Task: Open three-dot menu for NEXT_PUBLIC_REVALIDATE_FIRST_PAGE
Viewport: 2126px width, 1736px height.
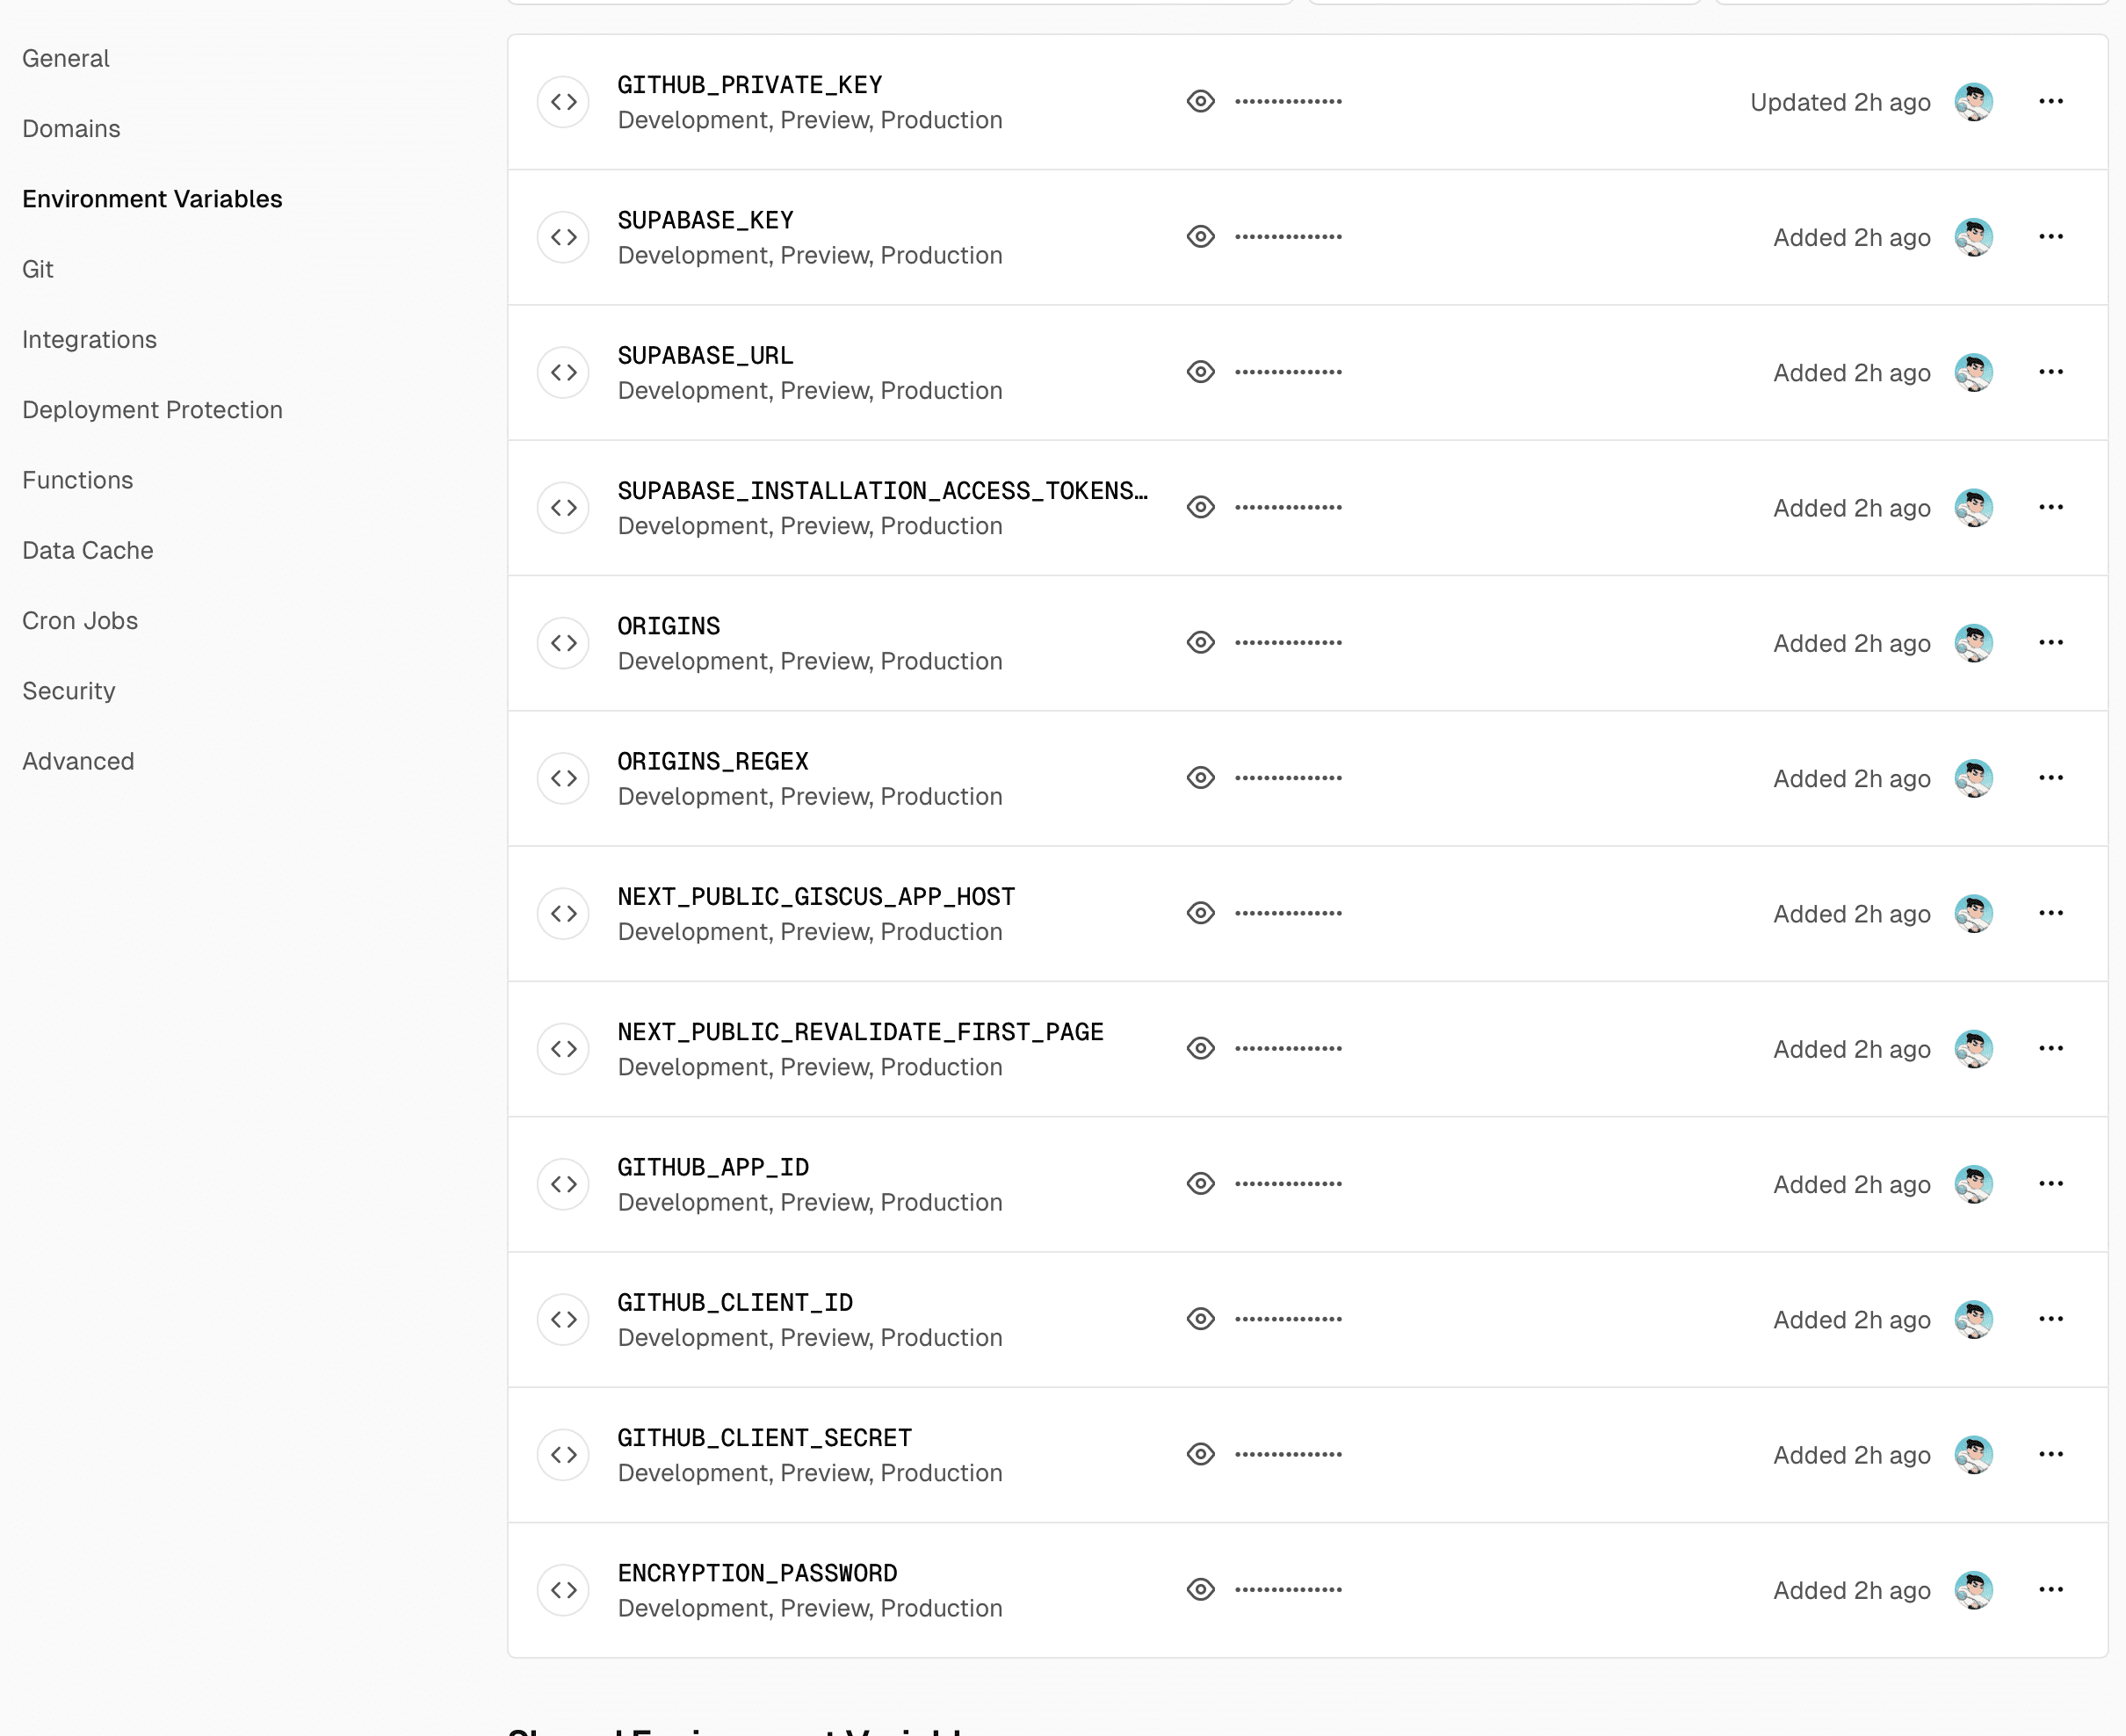Action: coord(2050,1048)
